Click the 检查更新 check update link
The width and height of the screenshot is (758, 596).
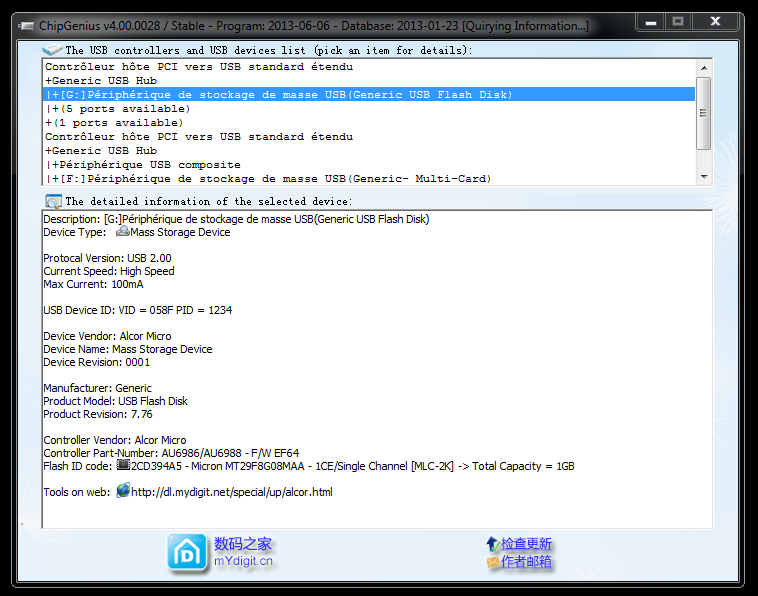[x=526, y=544]
